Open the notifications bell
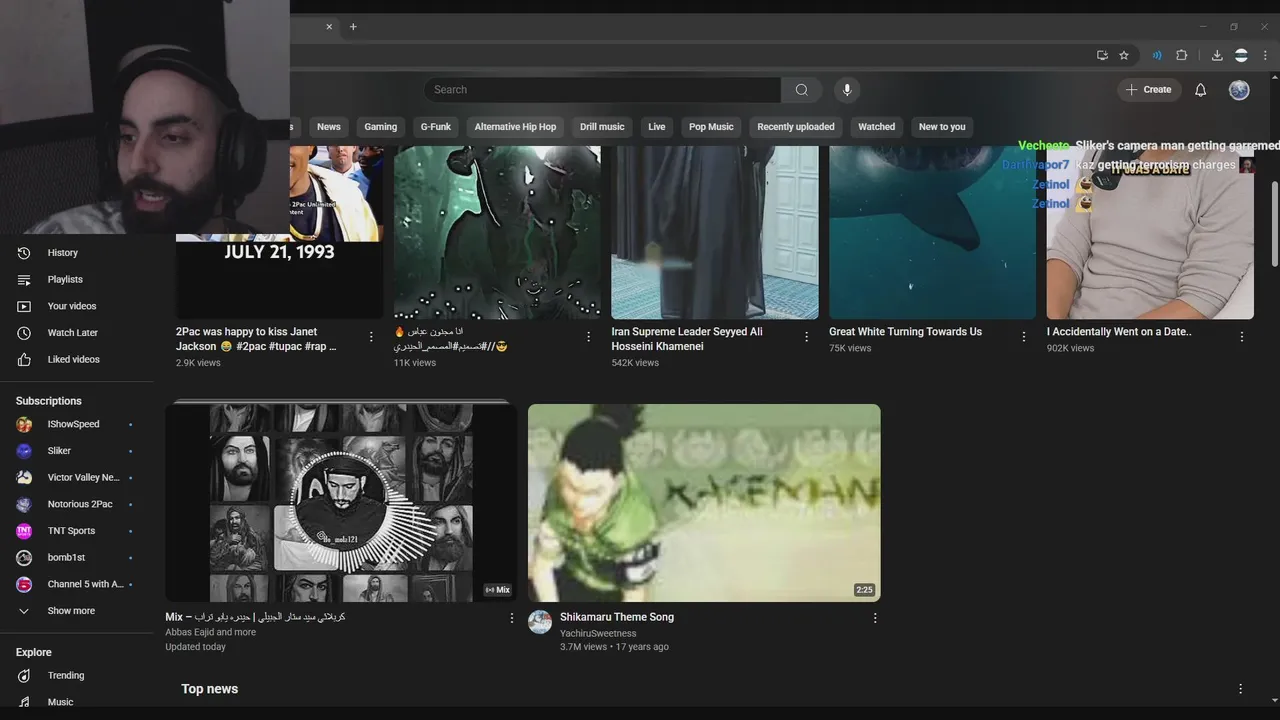 [1201, 90]
